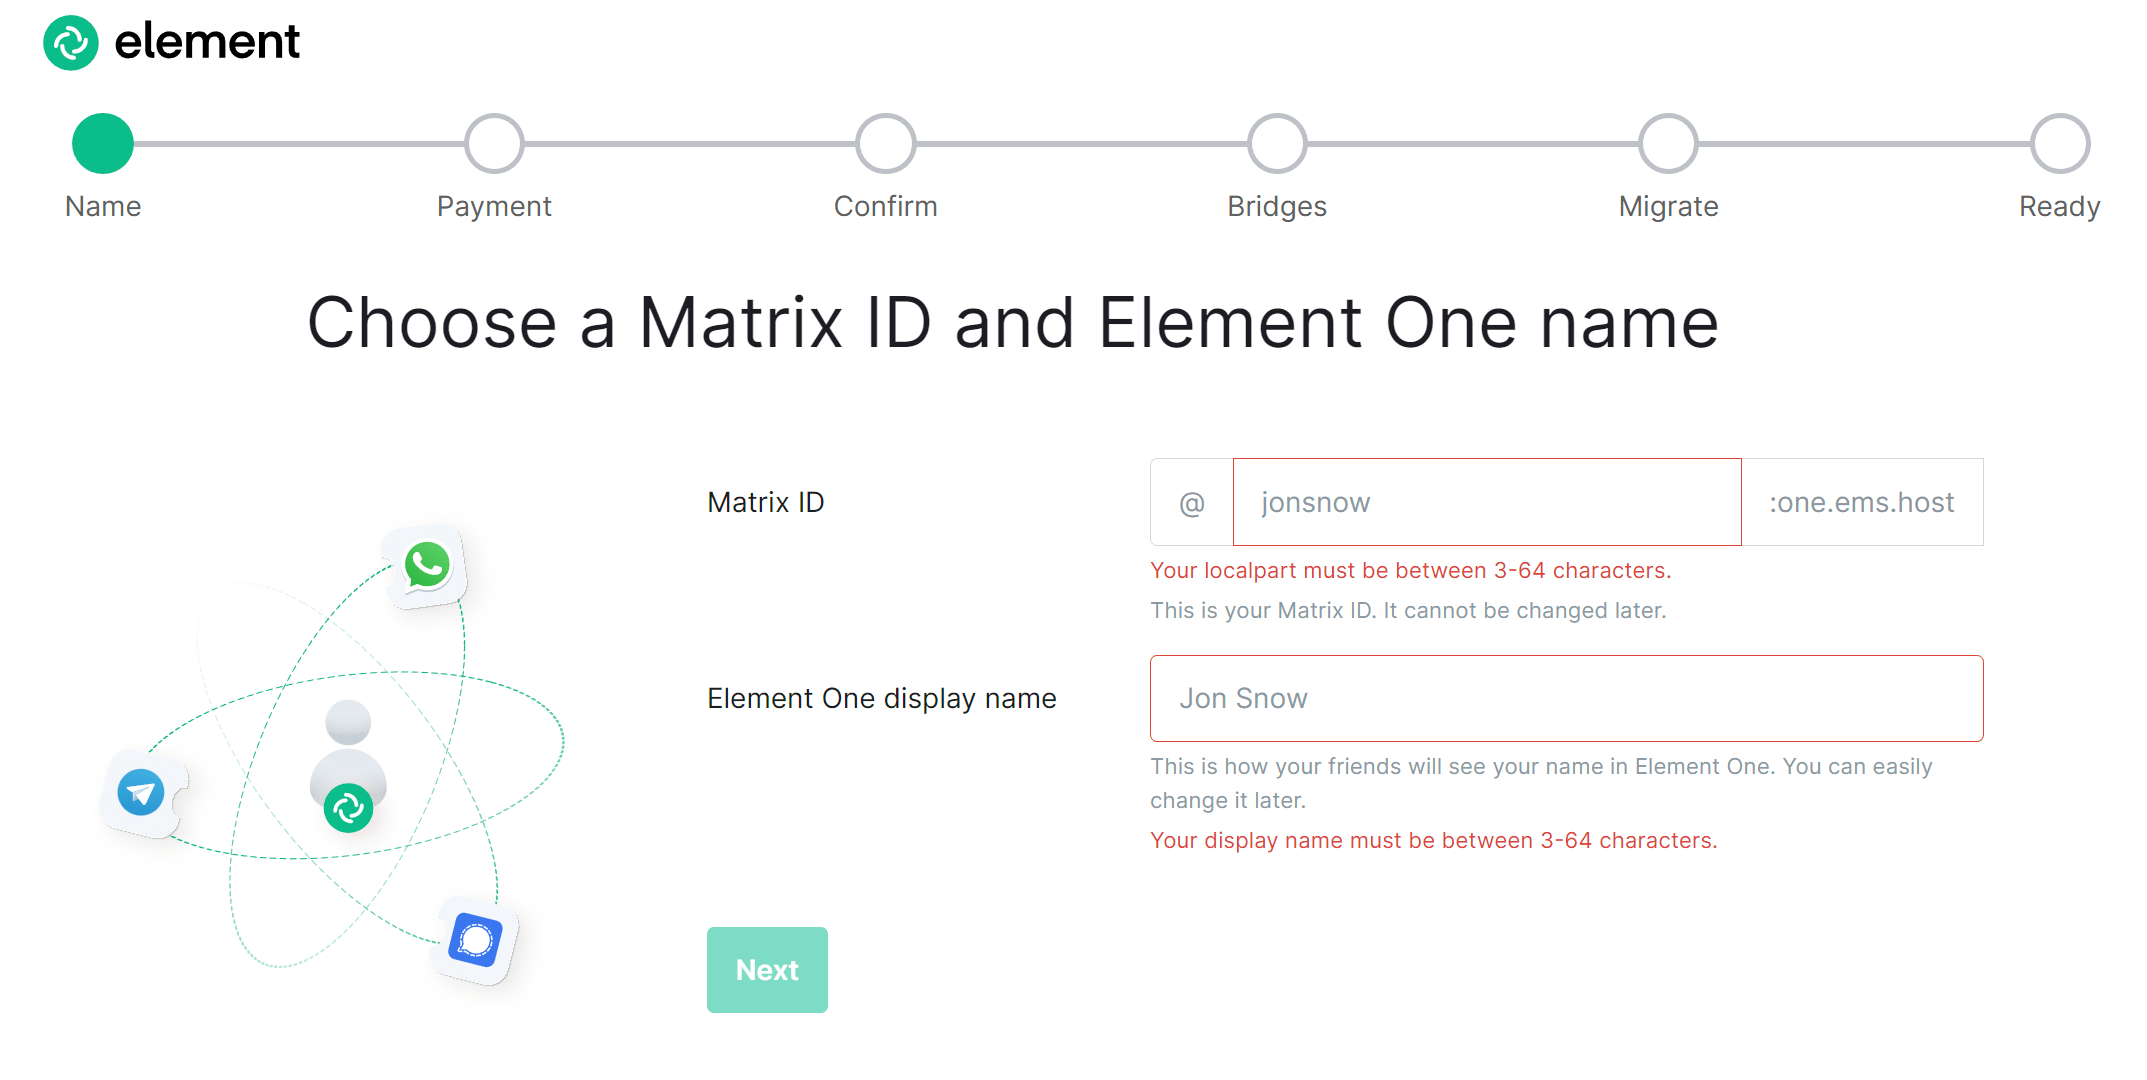This screenshot has width=2147, height=1080.
Task: Click the Confirm step label
Action: [x=886, y=206]
